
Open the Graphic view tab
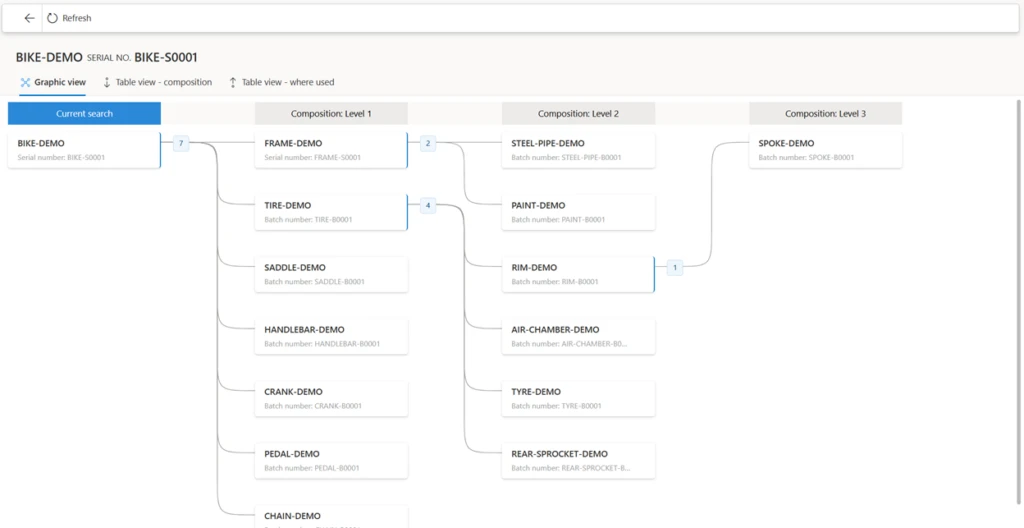53,82
